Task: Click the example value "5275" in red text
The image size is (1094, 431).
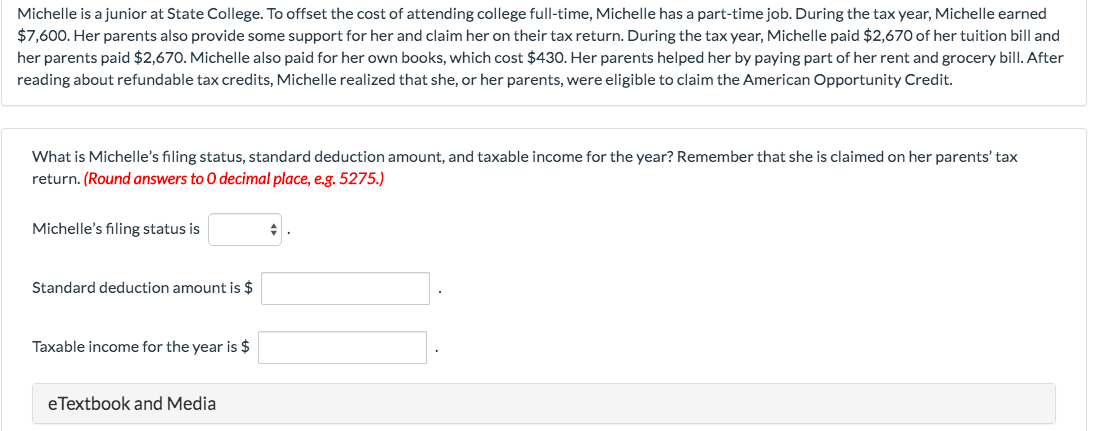Action: tap(362, 179)
